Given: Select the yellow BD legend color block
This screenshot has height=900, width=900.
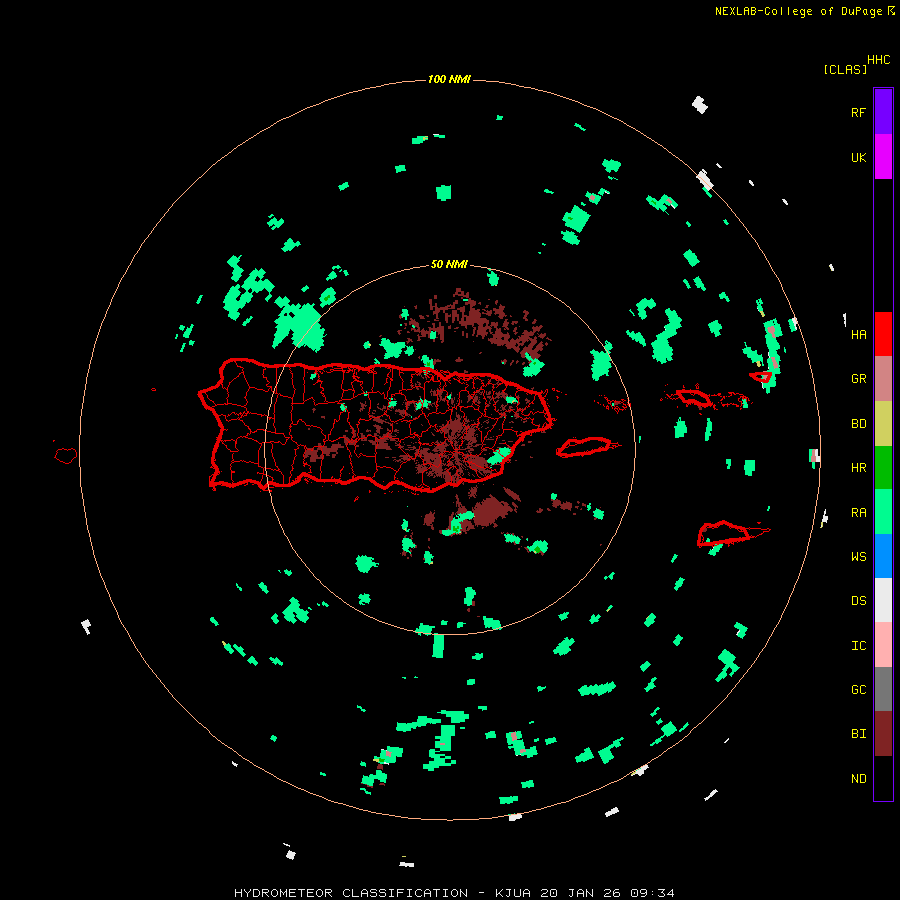Looking at the screenshot, I should pos(883,424).
